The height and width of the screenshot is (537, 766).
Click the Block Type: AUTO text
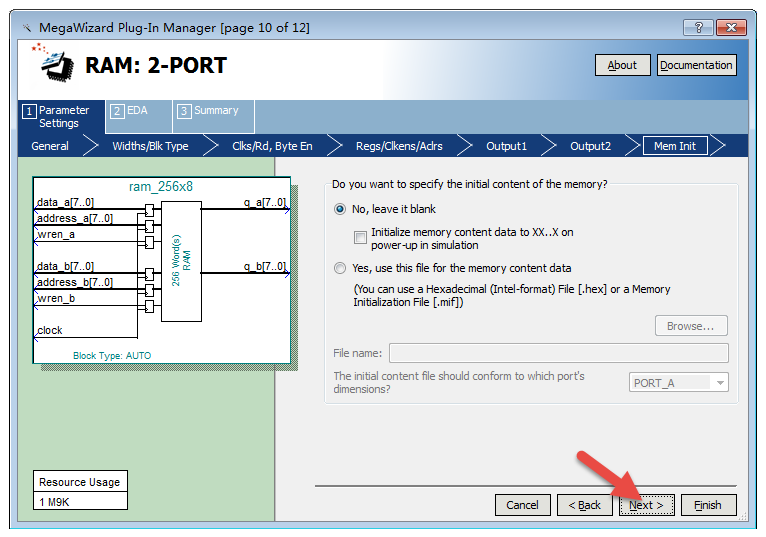[112, 356]
